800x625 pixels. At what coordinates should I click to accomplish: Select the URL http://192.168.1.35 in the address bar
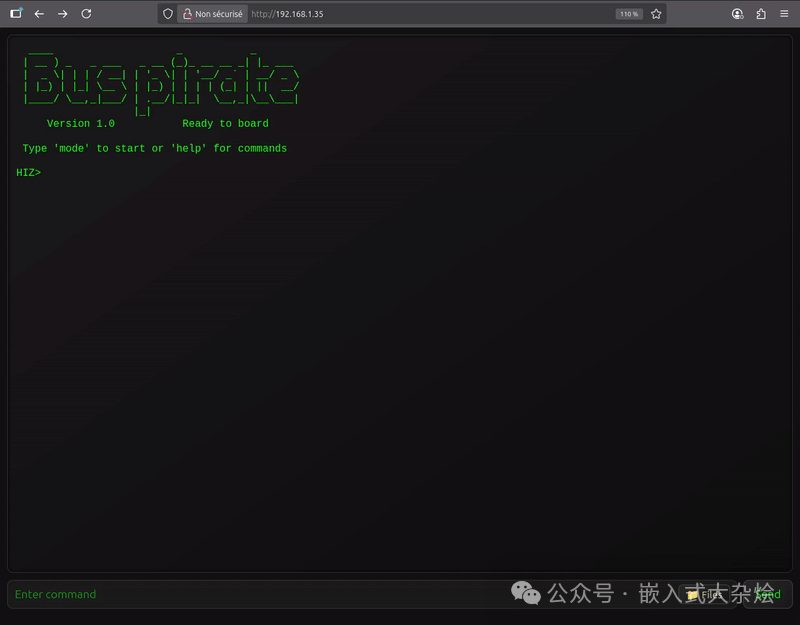[287, 14]
